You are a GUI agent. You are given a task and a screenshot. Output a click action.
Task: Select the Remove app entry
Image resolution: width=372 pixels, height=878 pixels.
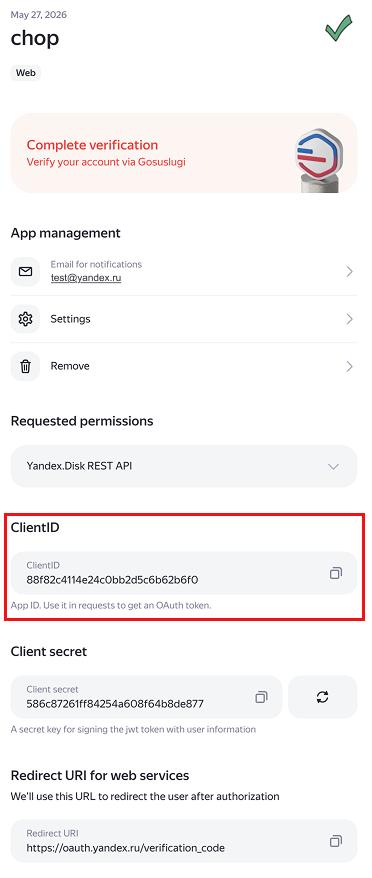click(x=184, y=366)
